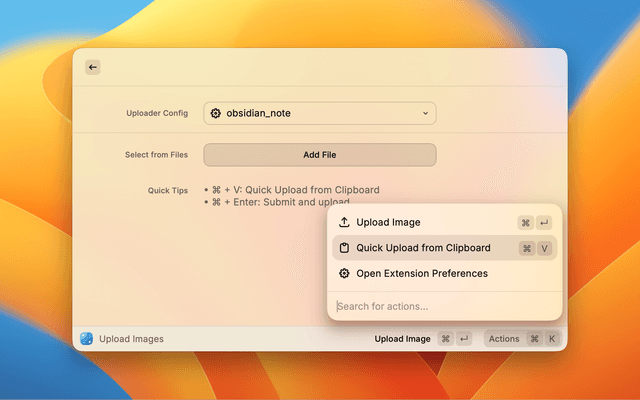Select Upload Image from the actions menu

[x=389, y=222]
